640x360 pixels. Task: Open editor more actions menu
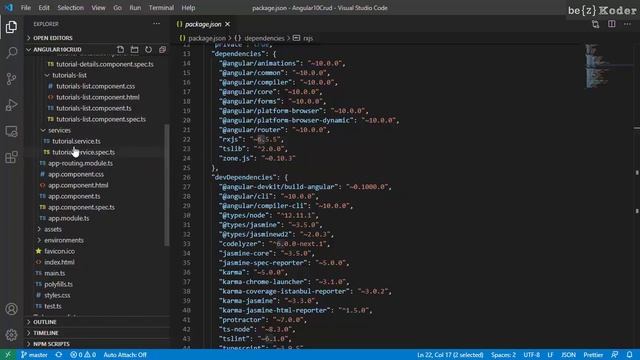click(627, 24)
